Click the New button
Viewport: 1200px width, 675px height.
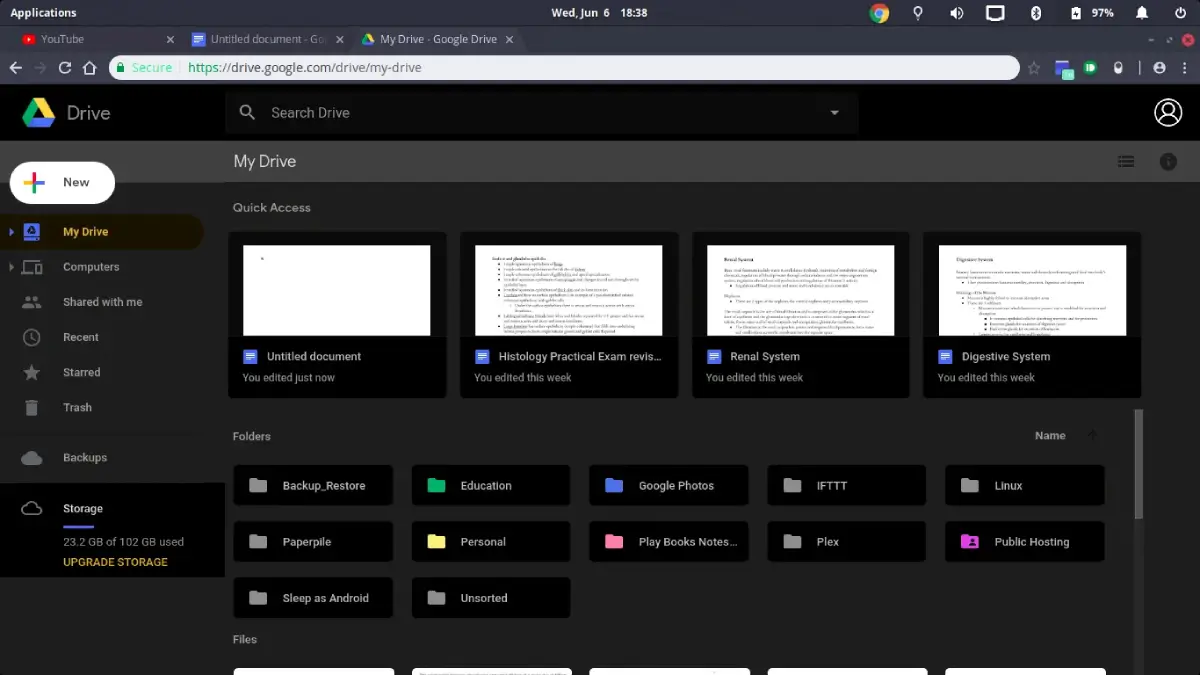tap(61, 182)
